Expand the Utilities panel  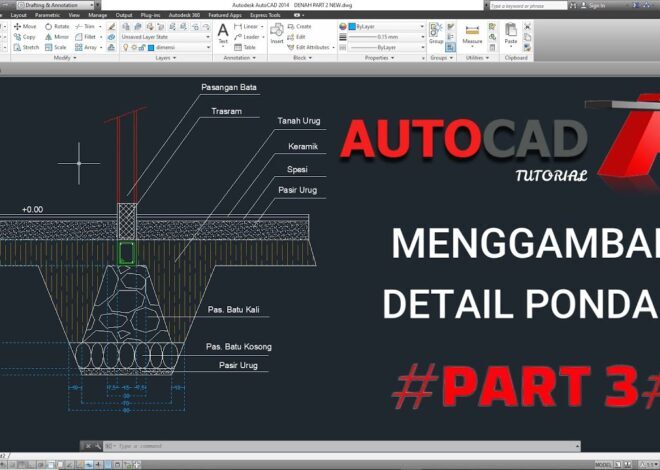477,58
